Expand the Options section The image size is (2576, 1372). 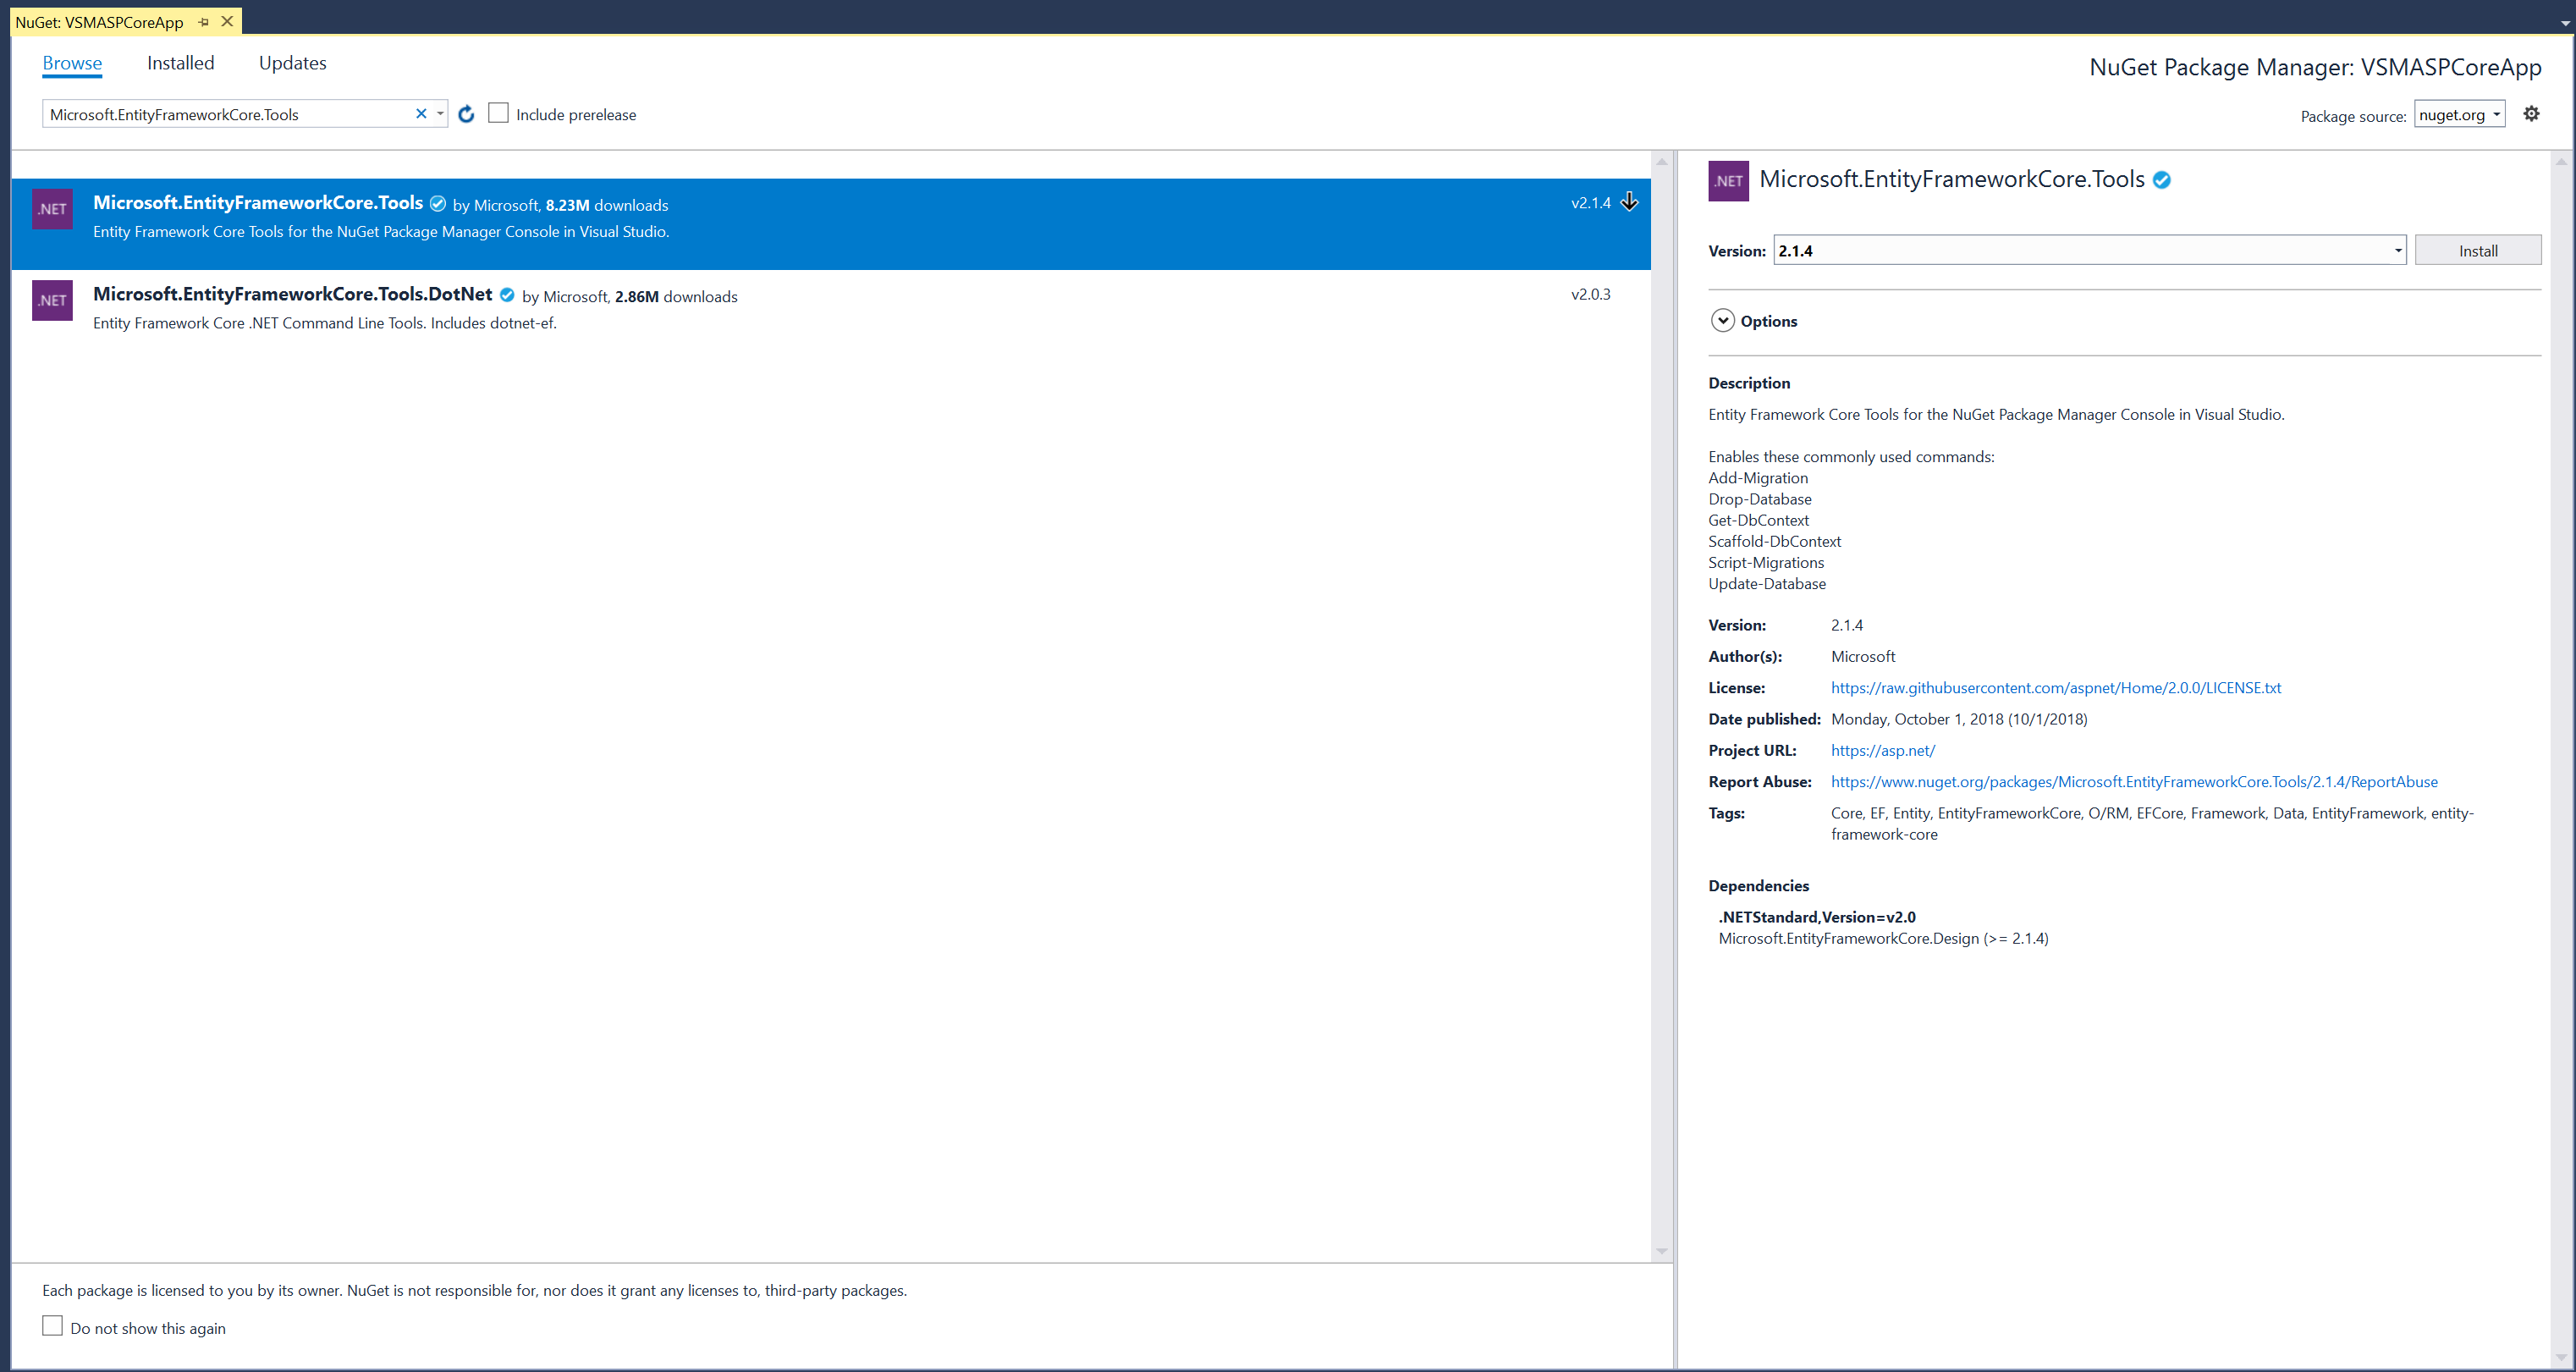(1722, 321)
